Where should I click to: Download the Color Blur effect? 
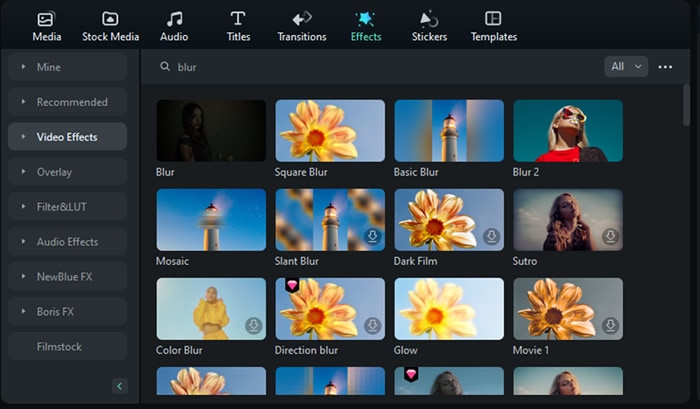254,326
